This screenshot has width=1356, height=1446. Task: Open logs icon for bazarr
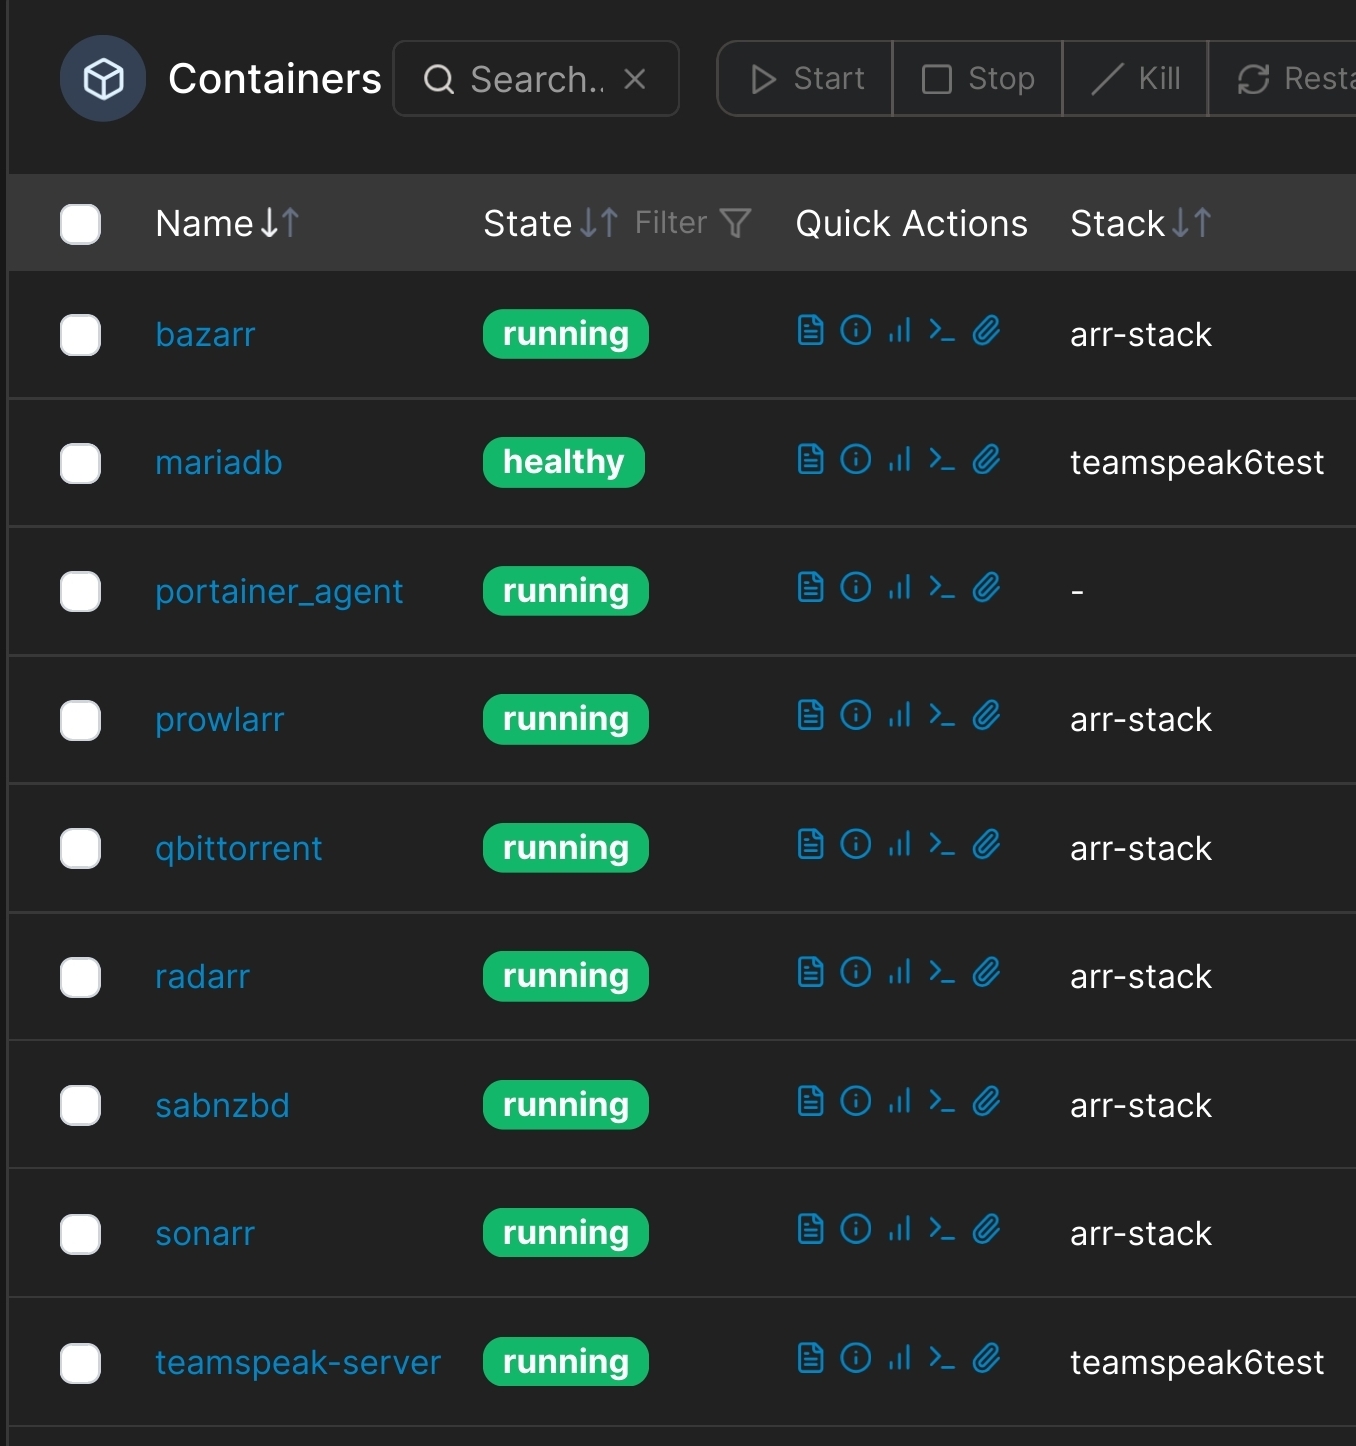click(810, 330)
